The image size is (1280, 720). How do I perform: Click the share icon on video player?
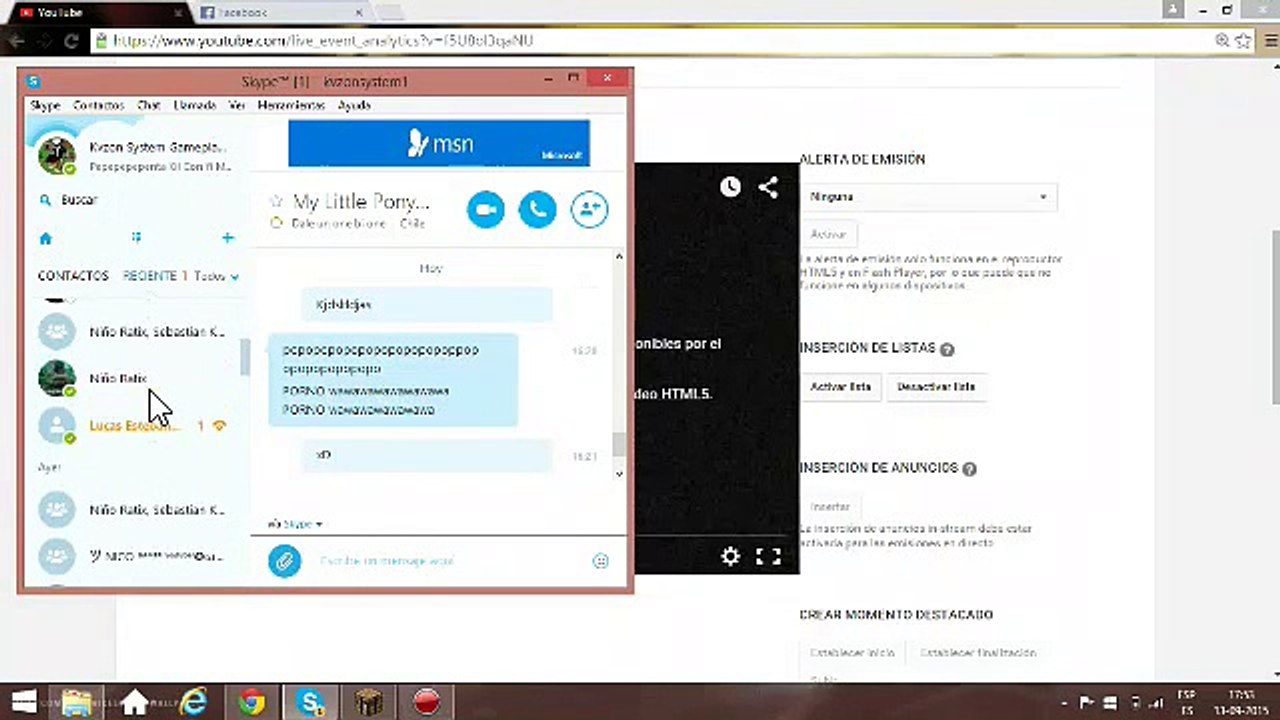coord(768,187)
